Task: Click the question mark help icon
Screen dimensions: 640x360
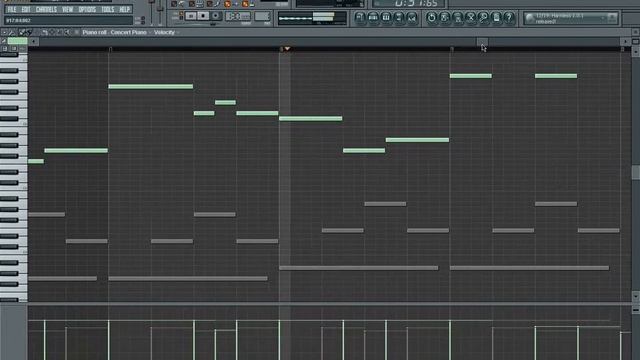Action: tap(509, 17)
